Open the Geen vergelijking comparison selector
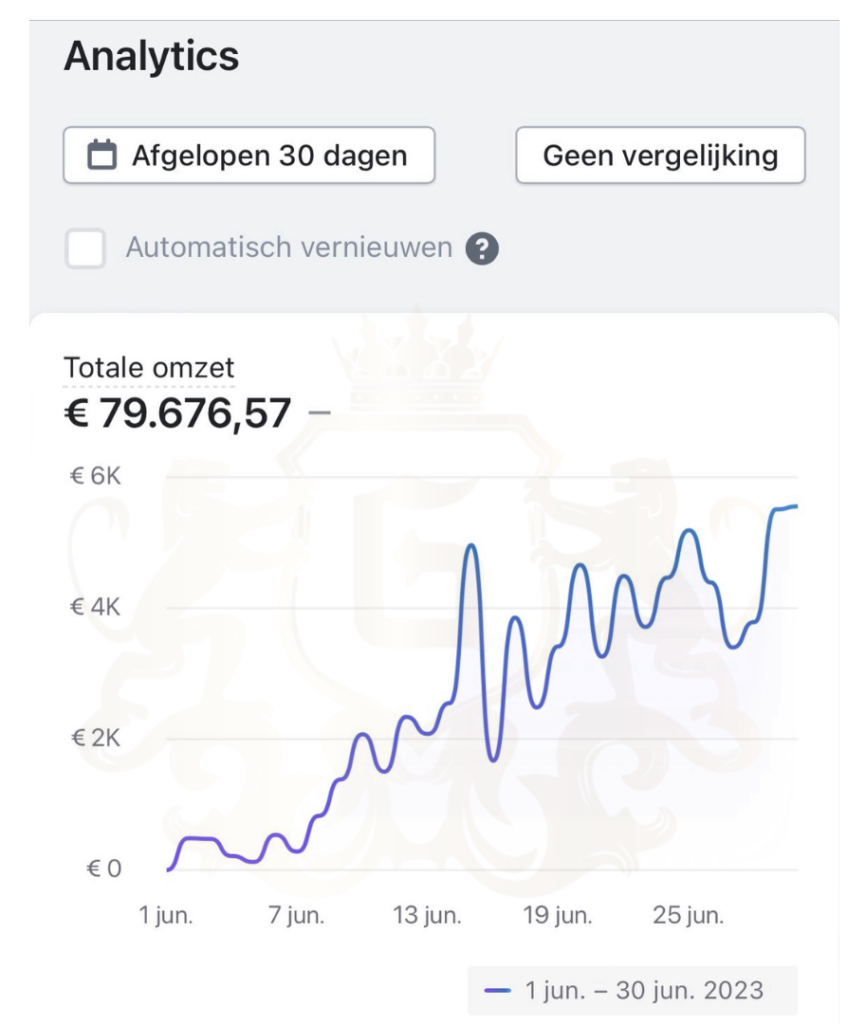 (660, 155)
